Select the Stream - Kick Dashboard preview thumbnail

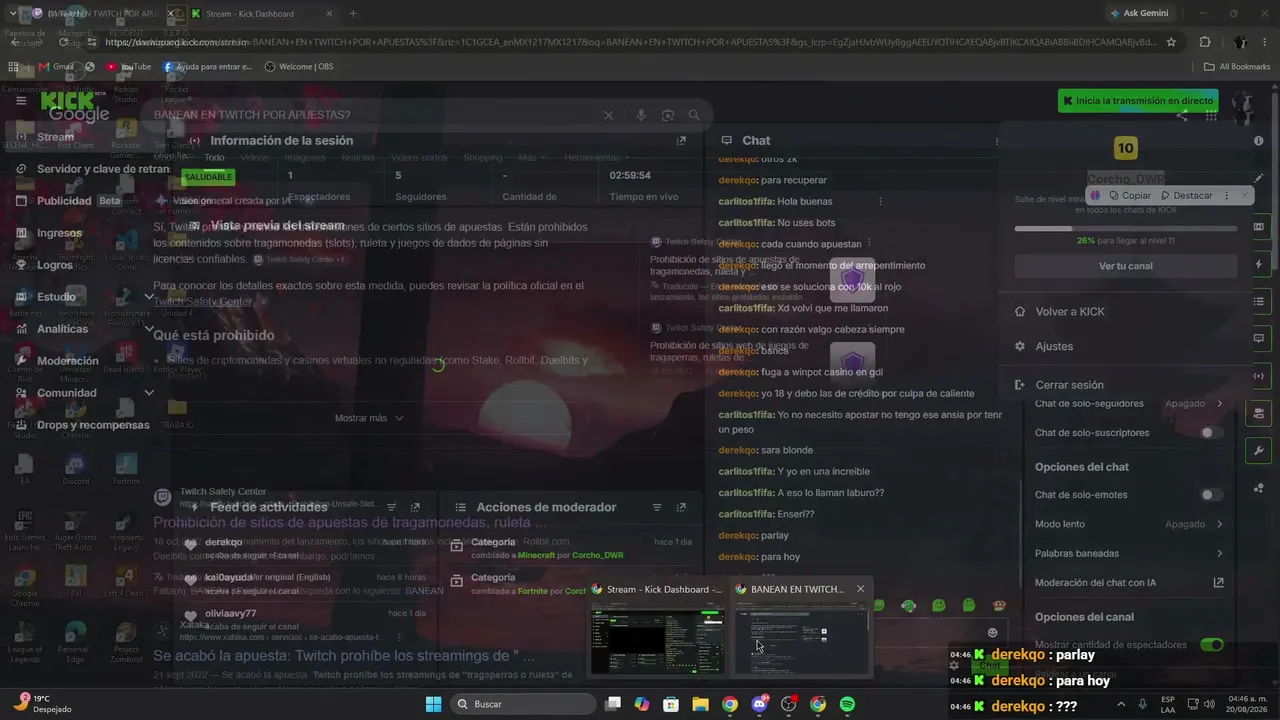657,638
